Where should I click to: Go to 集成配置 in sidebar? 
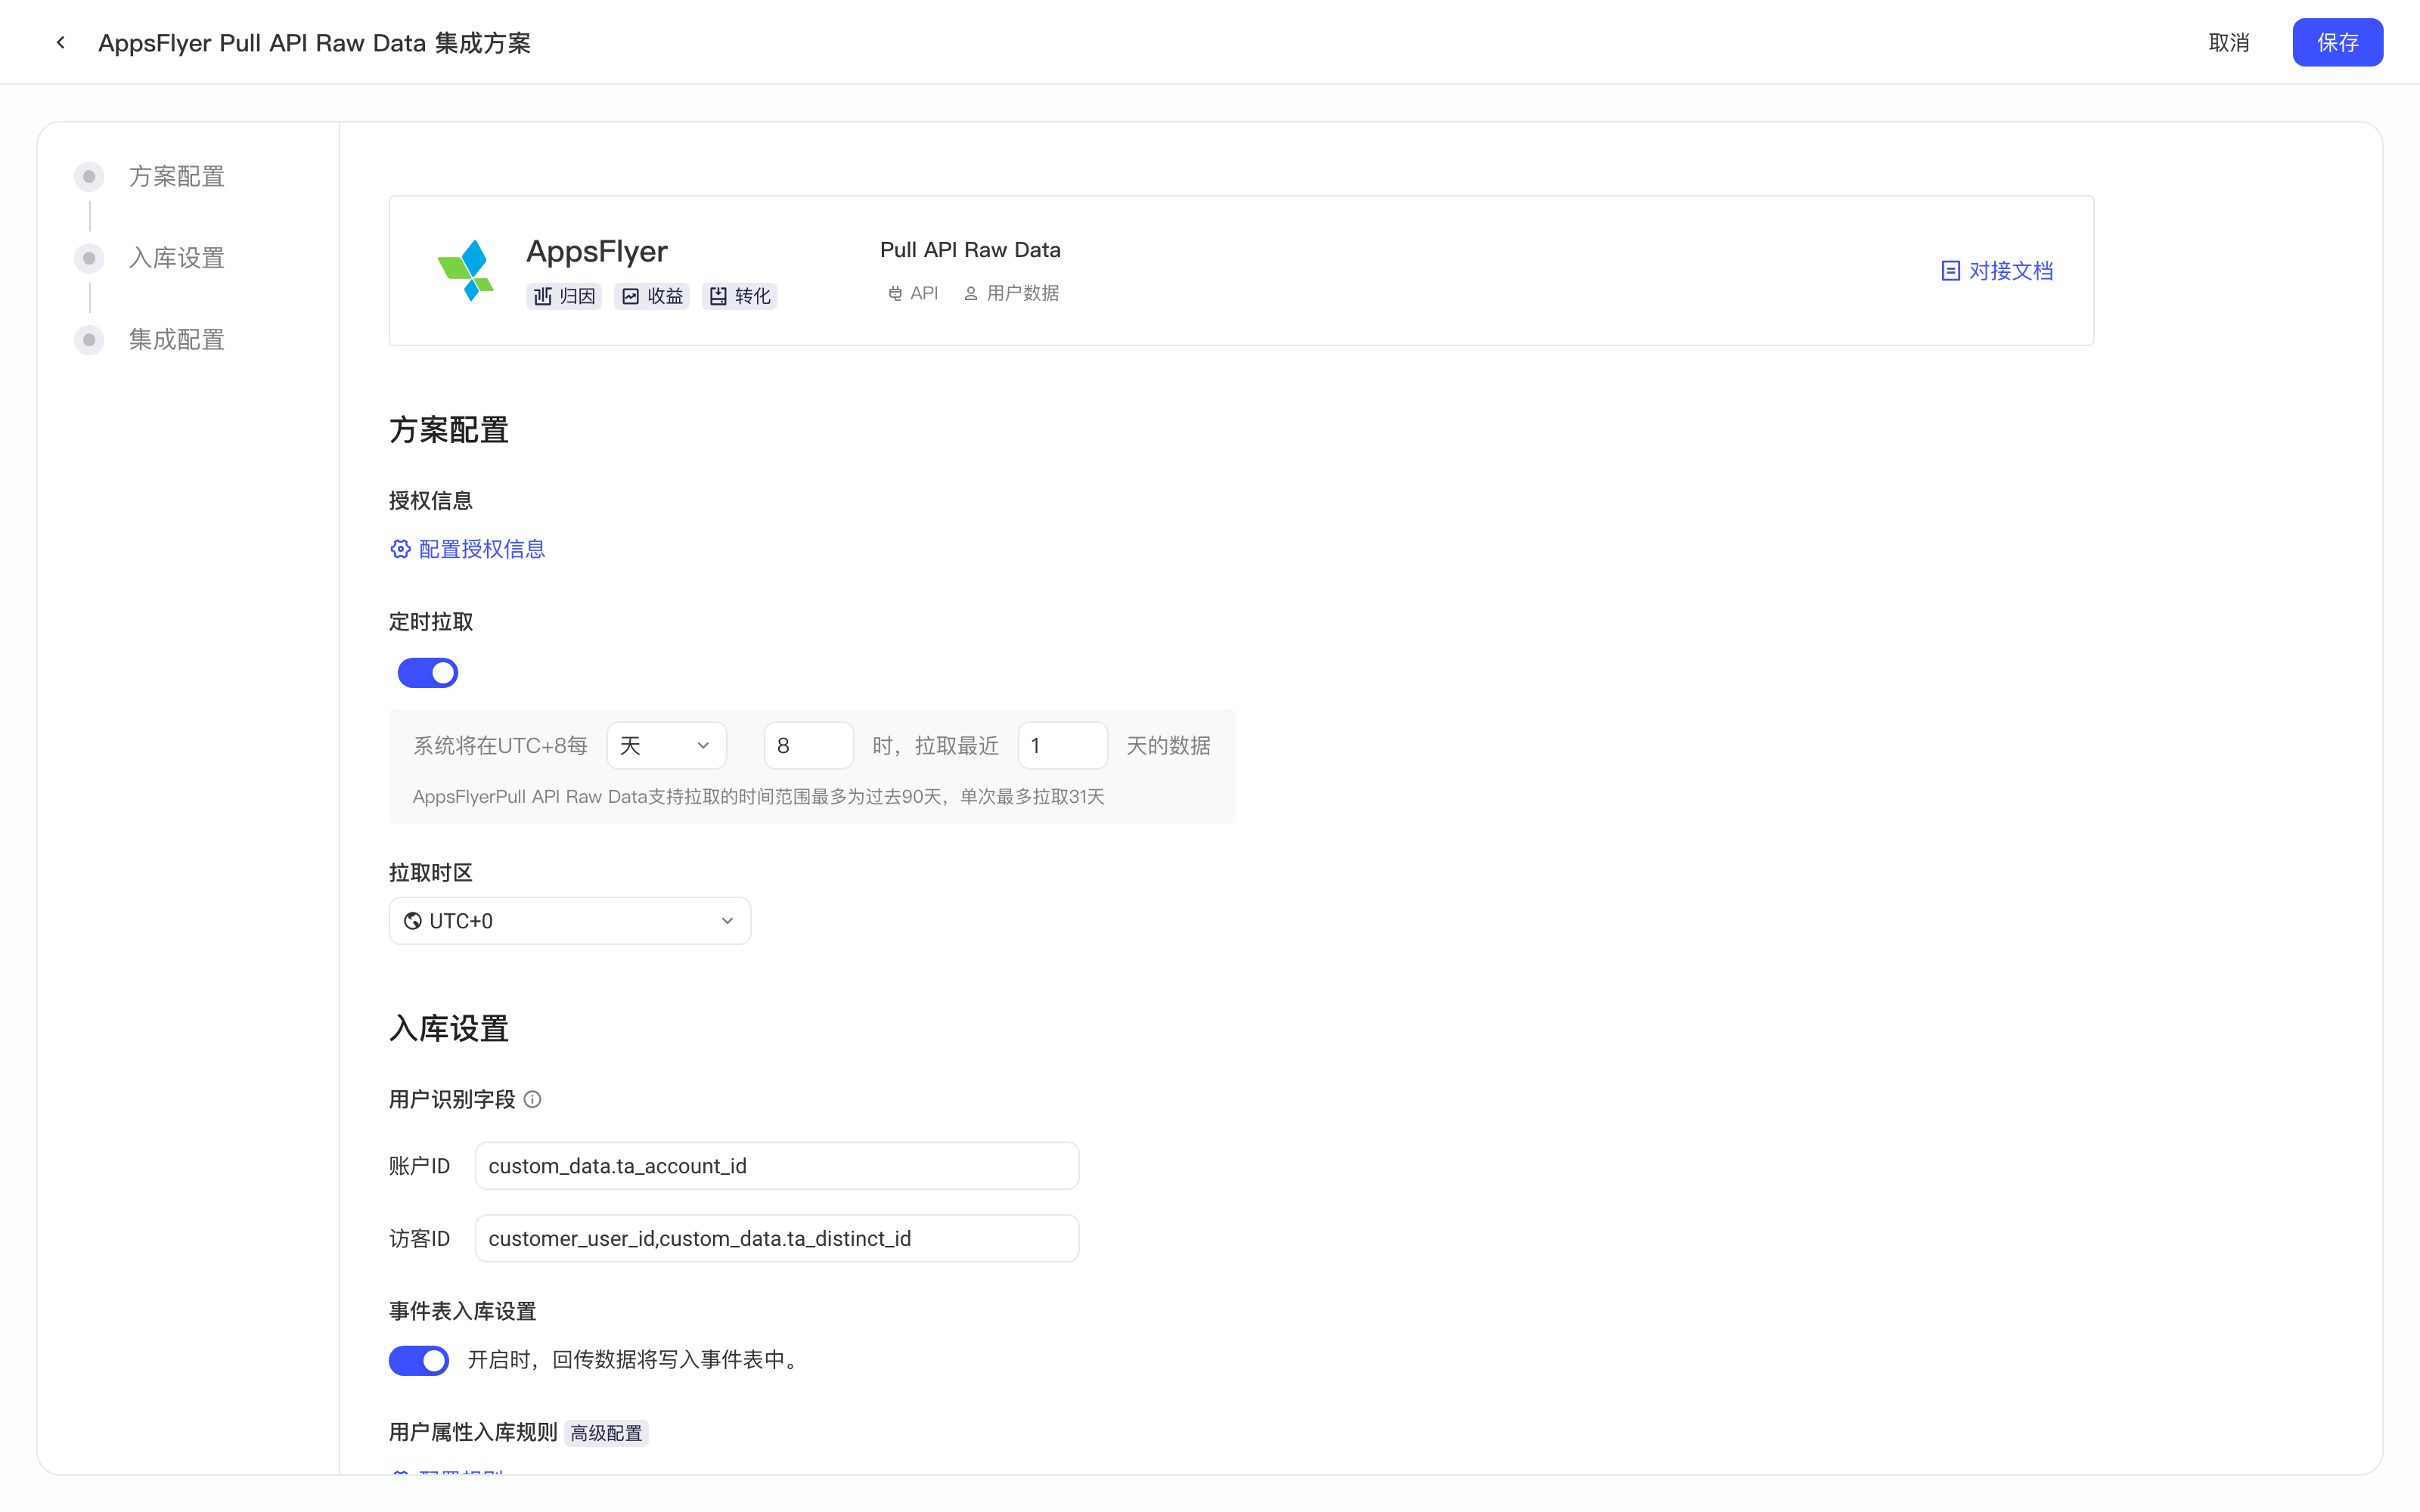tap(176, 340)
